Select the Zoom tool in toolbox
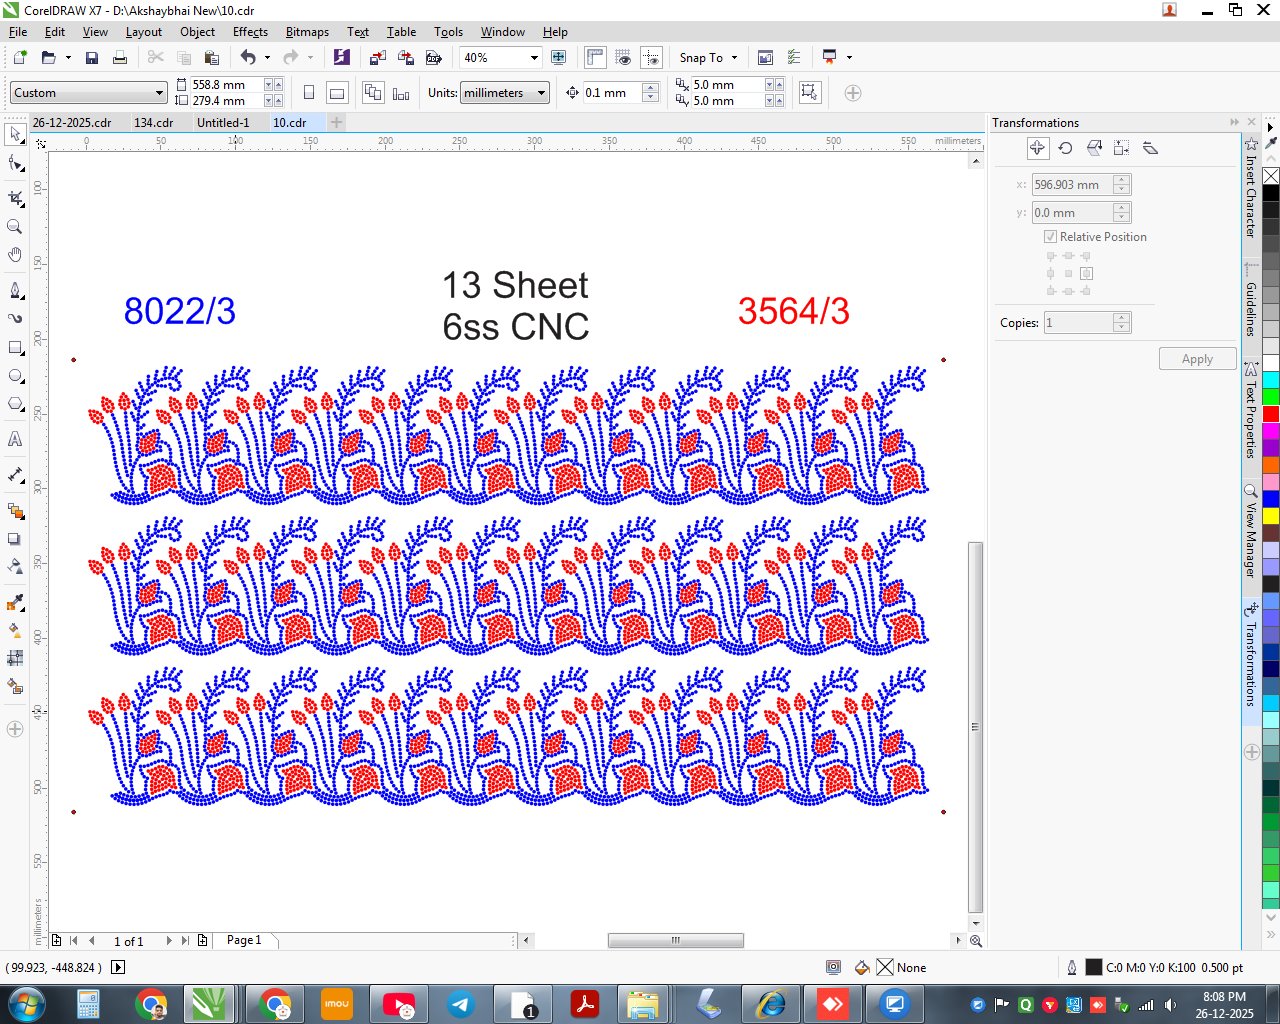 coord(15,227)
